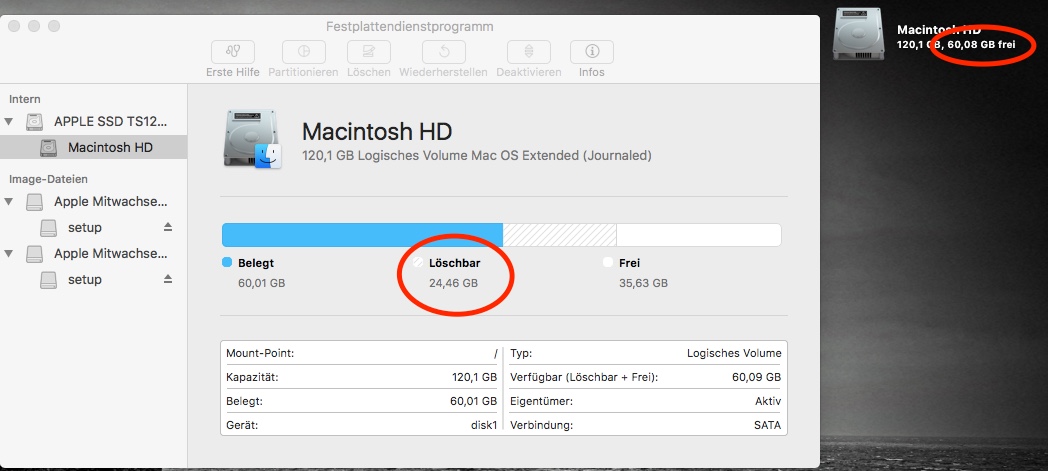Image resolution: width=1048 pixels, height=471 pixels.
Task: Click the 60,01 GB Belegt value
Action: [261, 283]
